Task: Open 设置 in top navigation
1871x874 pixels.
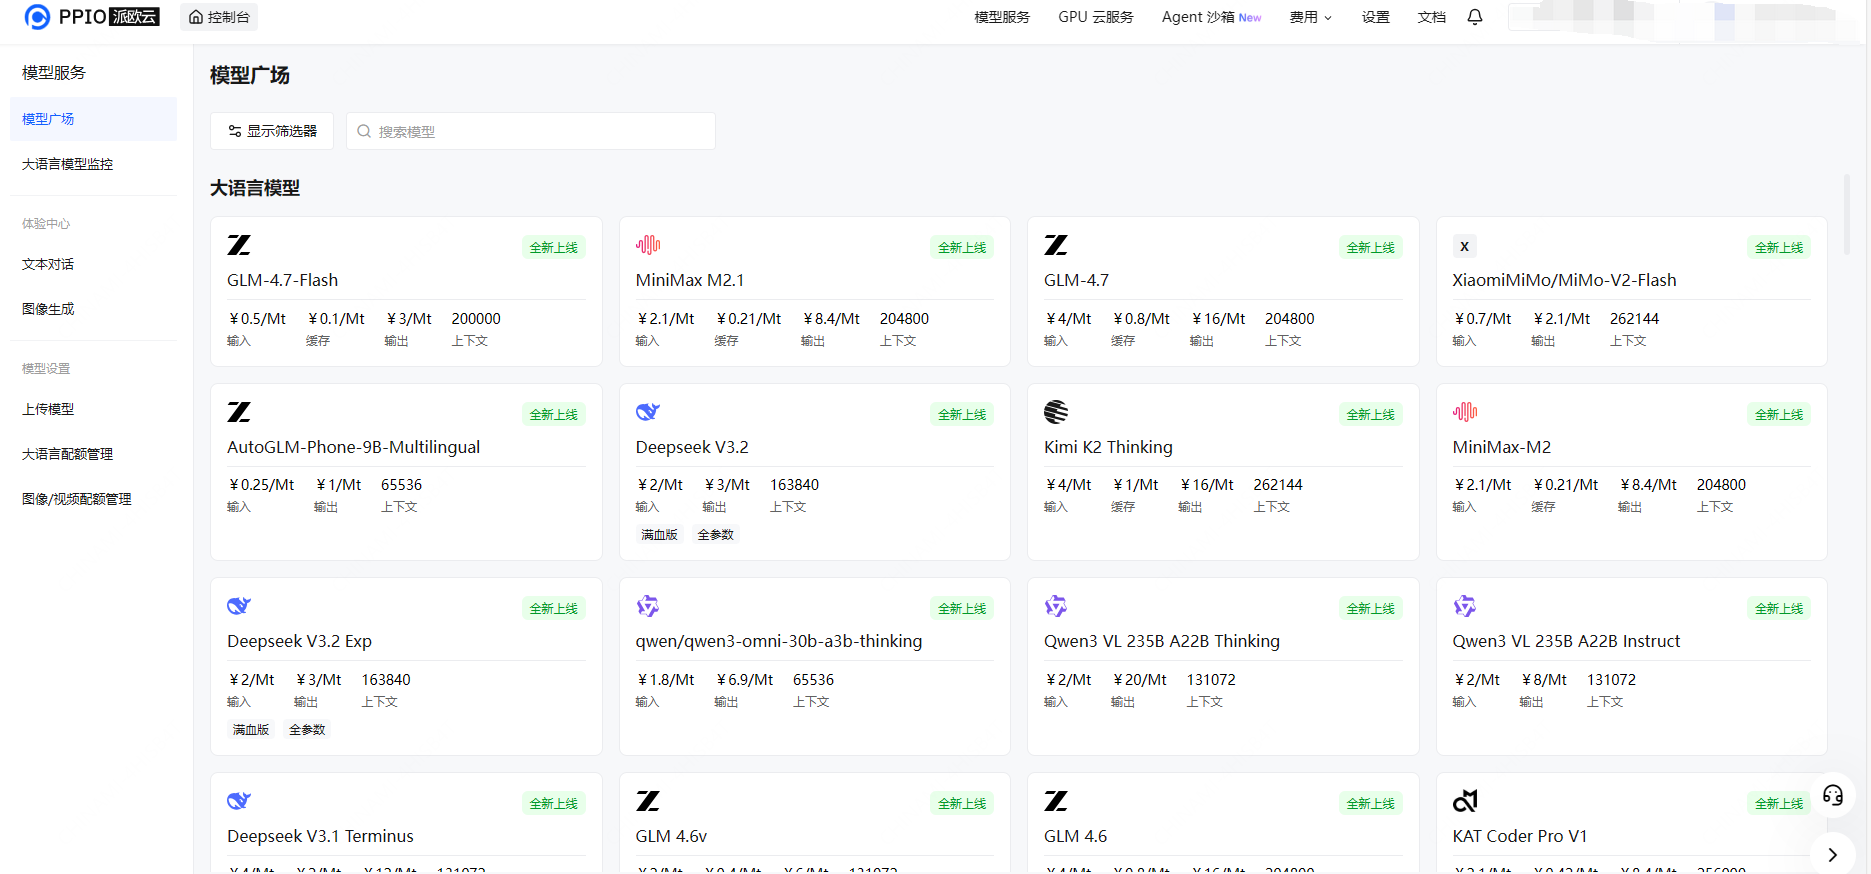Action: coord(1375,17)
